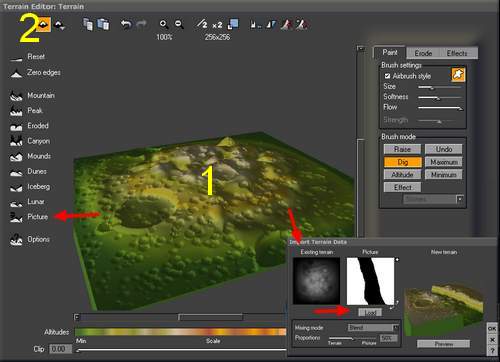Viewport: 500px width, 362px height.
Task: Cancel the import with the X button
Action: [492, 340]
